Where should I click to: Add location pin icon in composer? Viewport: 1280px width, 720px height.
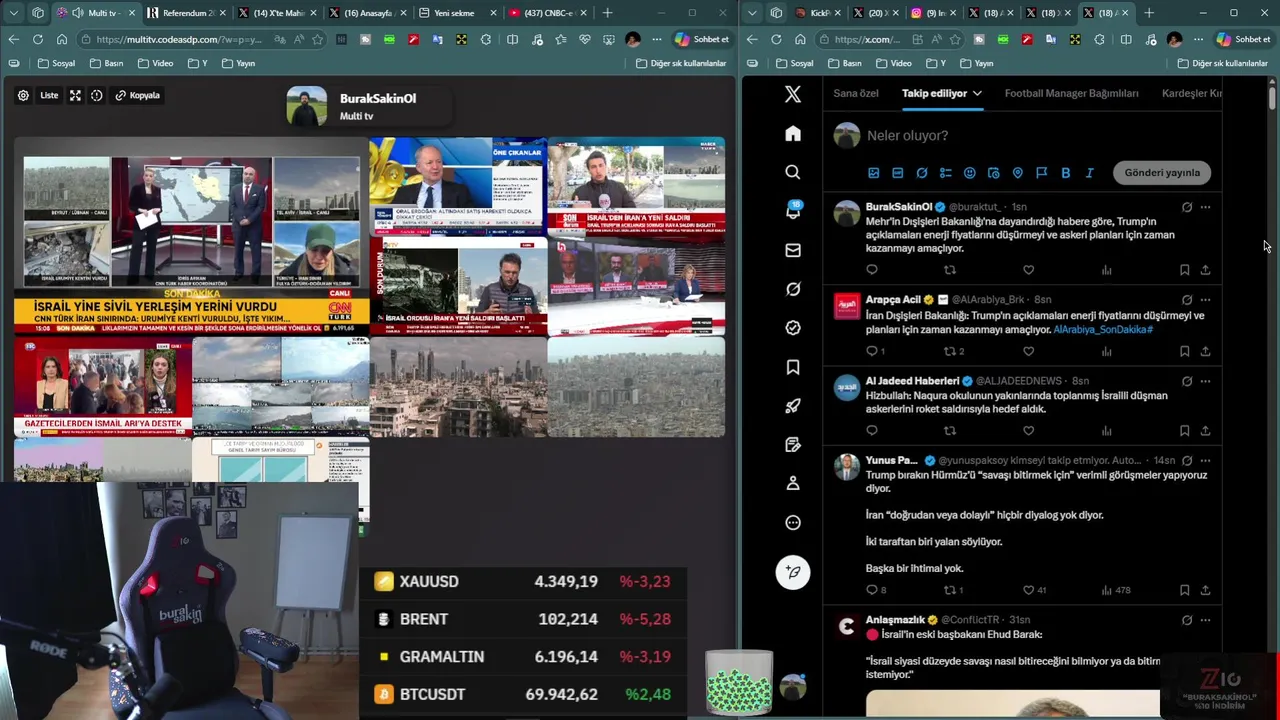point(1017,173)
